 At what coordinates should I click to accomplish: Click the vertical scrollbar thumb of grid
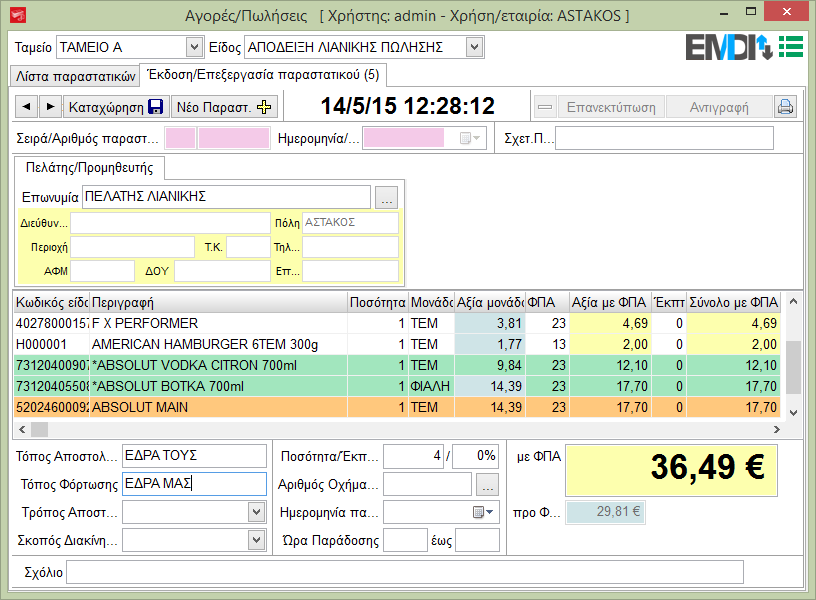coord(793,367)
